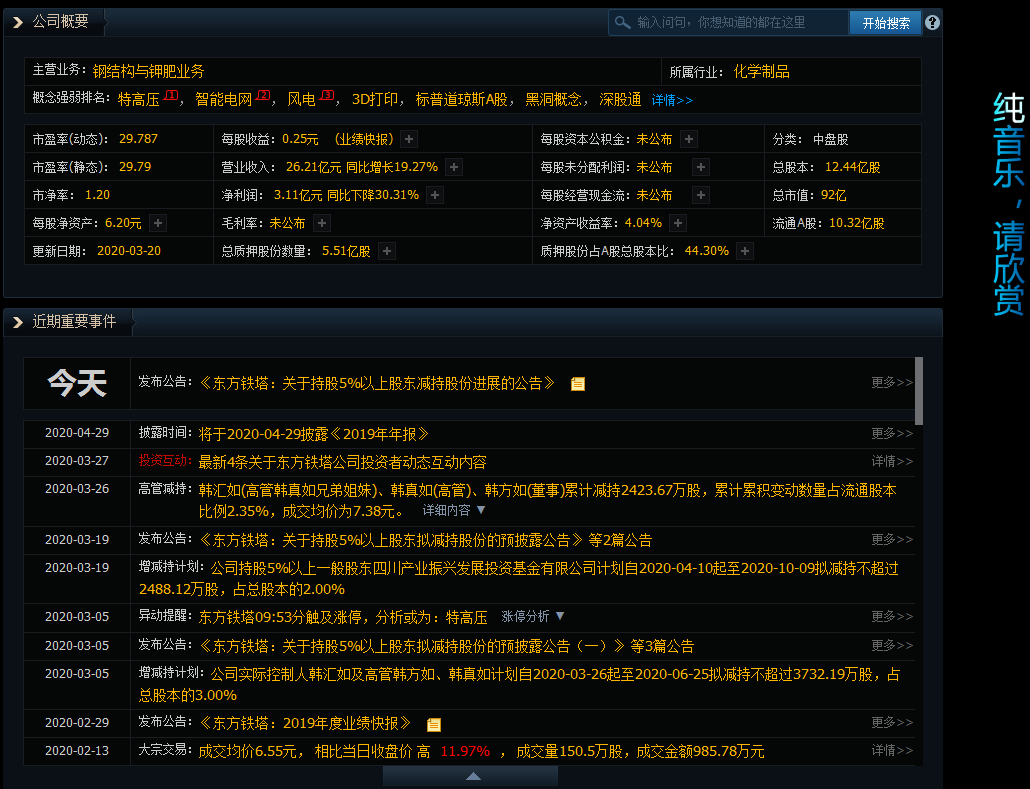Click the arrow icon beside 公司概要
Image resolution: width=1030 pixels, height=789 pixels.
coord(18,22)
